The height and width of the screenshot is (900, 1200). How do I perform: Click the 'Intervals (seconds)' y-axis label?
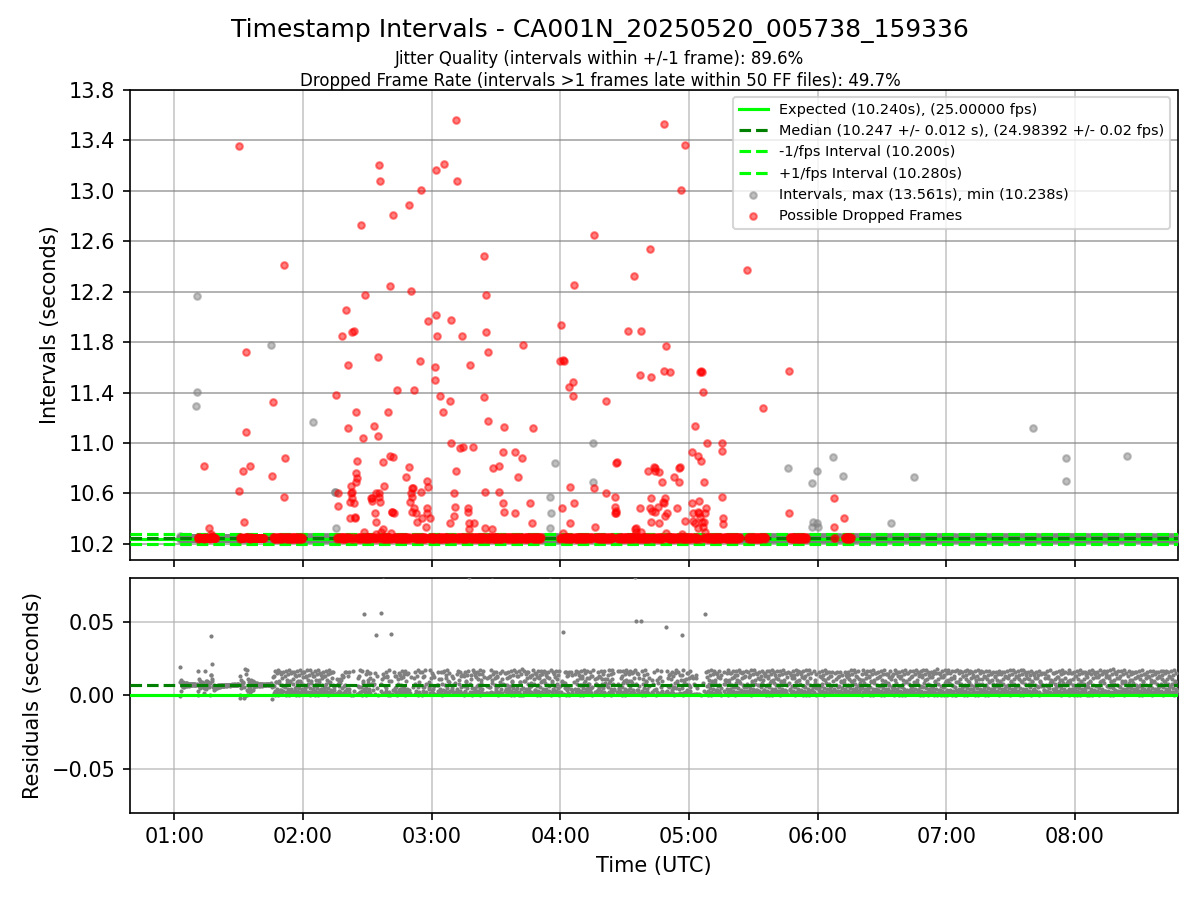coord(49,324)
